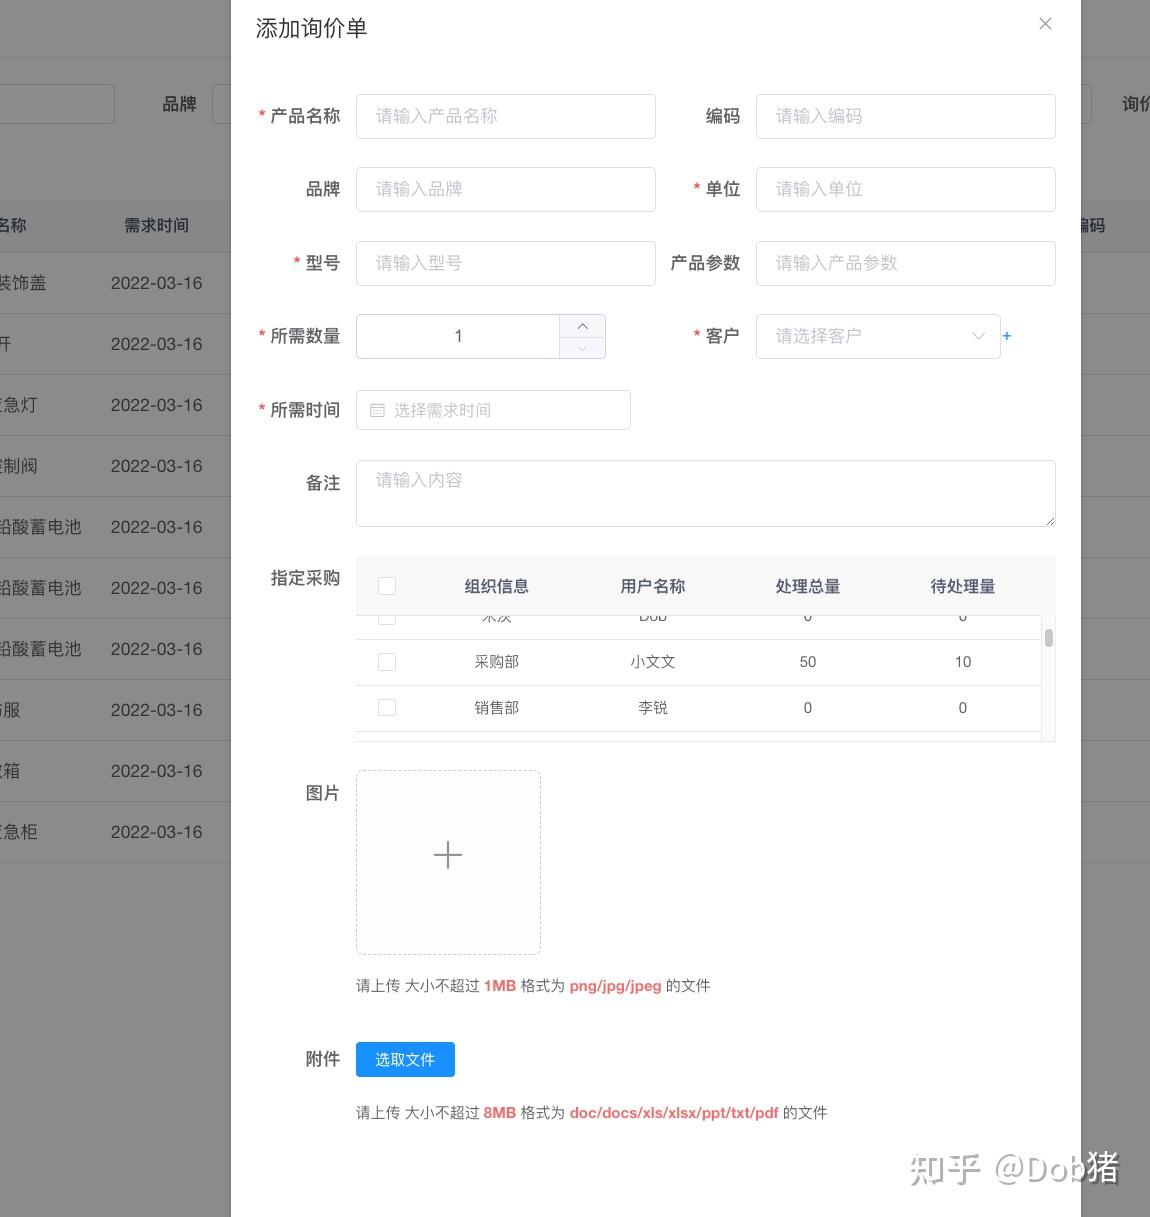
Task: Click the 组织信息 column header
Action: (496, 586)
